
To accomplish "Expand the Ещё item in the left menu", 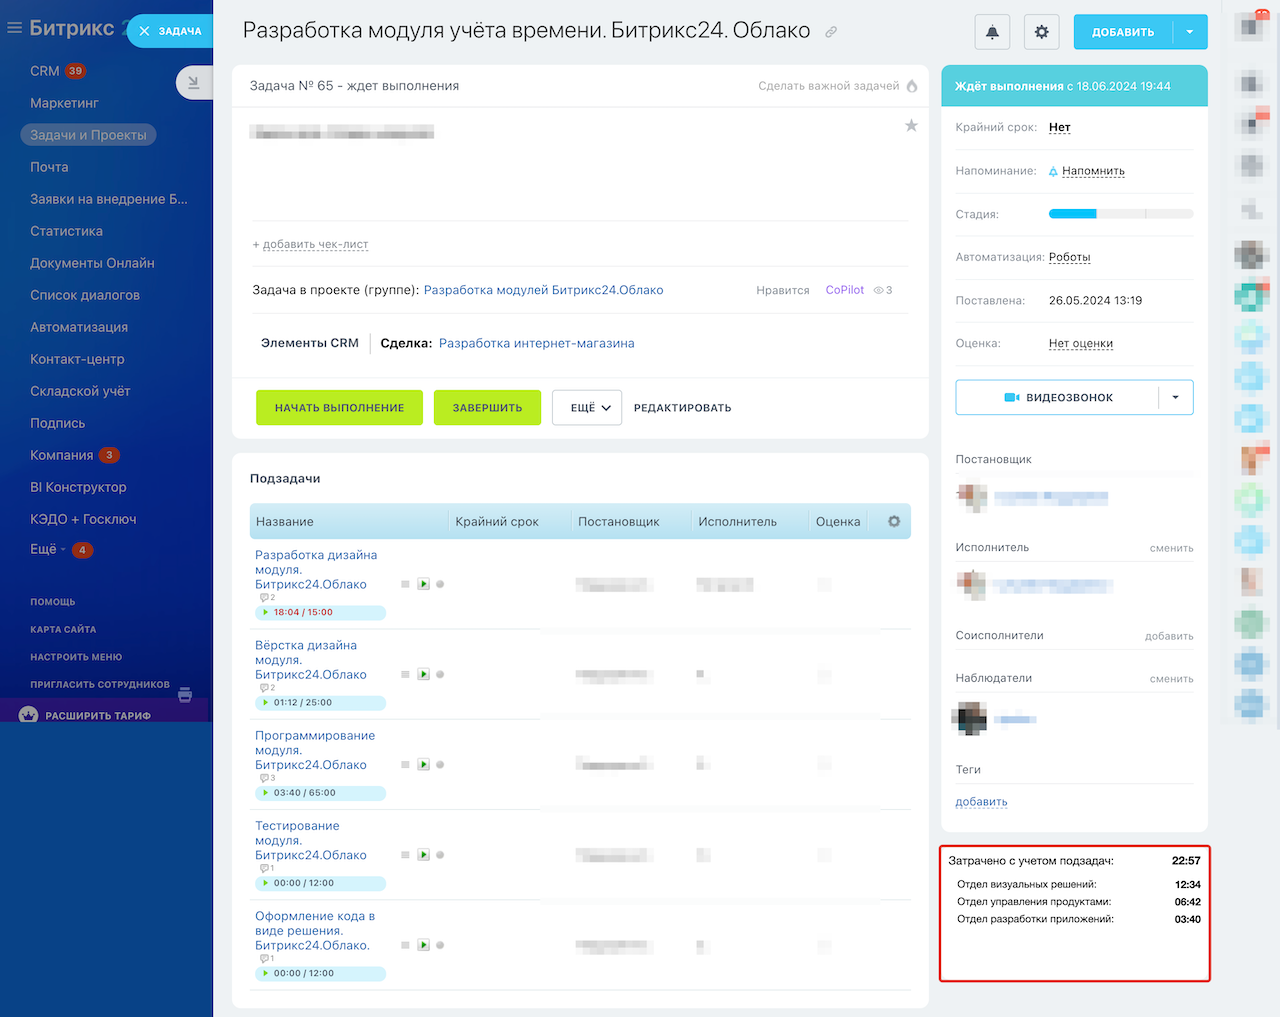I will [43, 549].
